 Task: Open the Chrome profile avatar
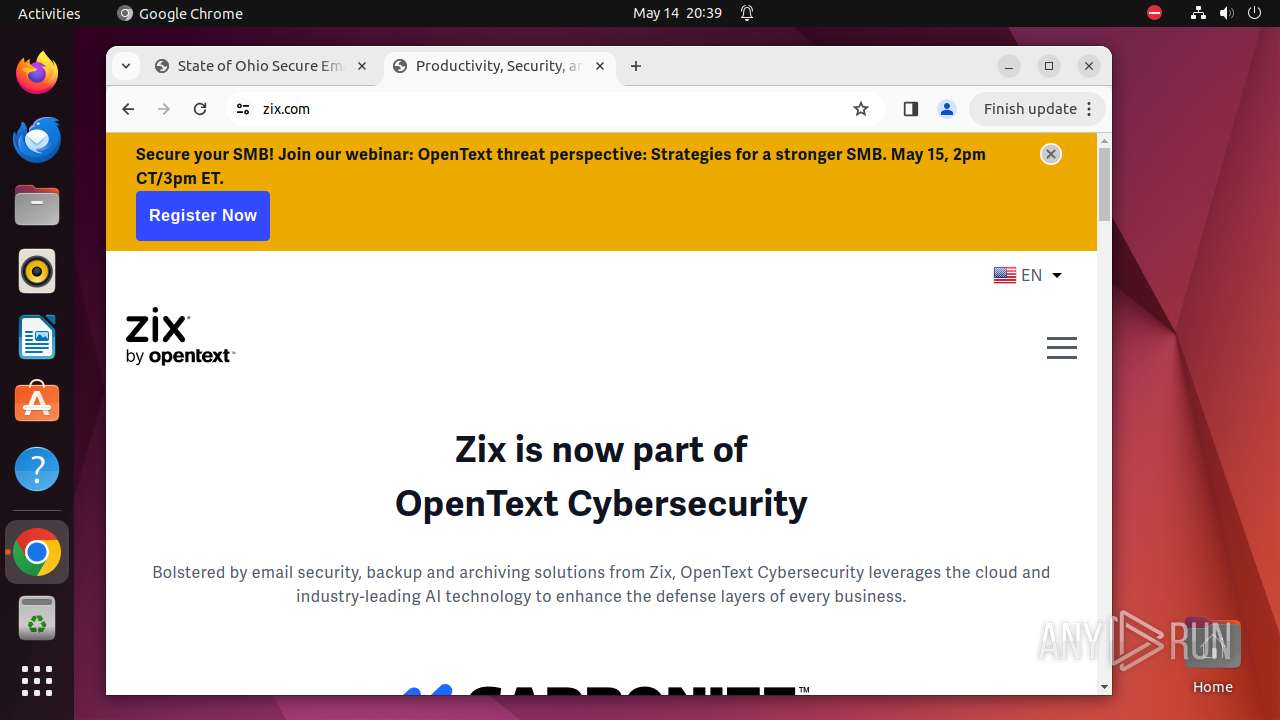(x=947, y=109)
